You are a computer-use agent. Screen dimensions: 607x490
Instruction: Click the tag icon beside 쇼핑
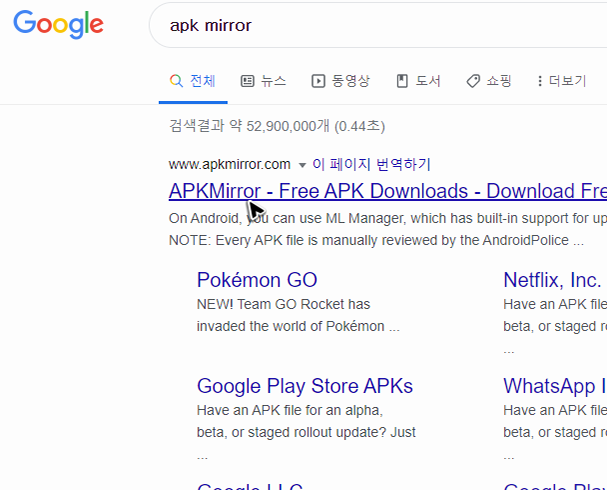click(473, 81)
